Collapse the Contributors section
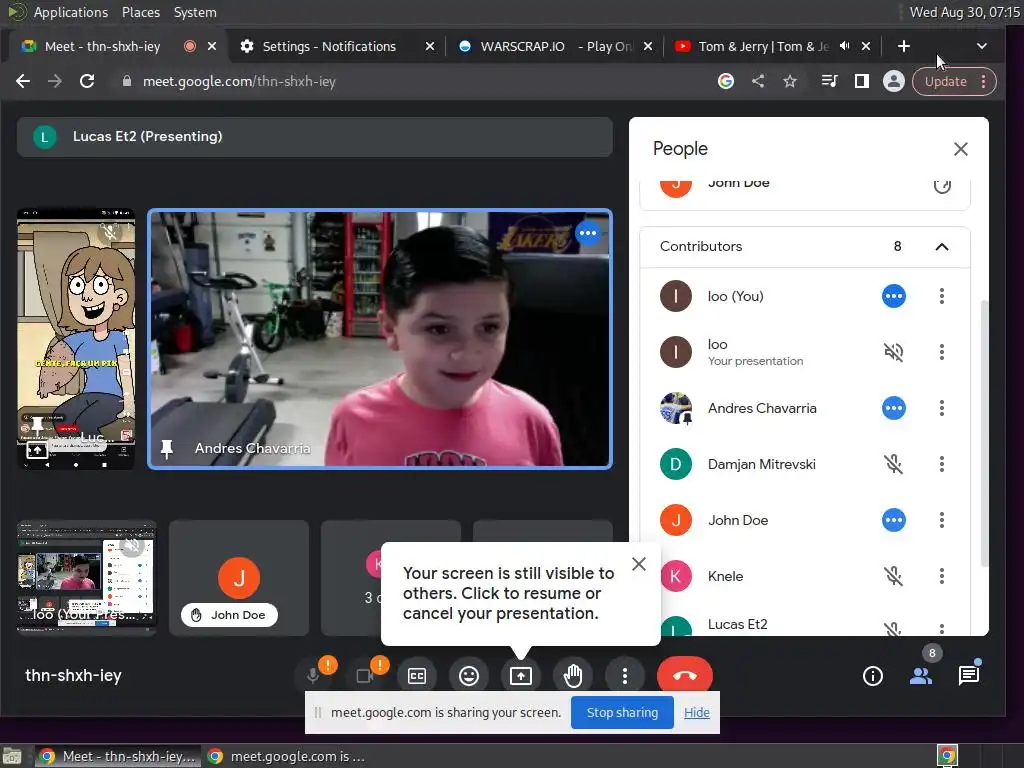1024x768 pixels. point(942,247)
